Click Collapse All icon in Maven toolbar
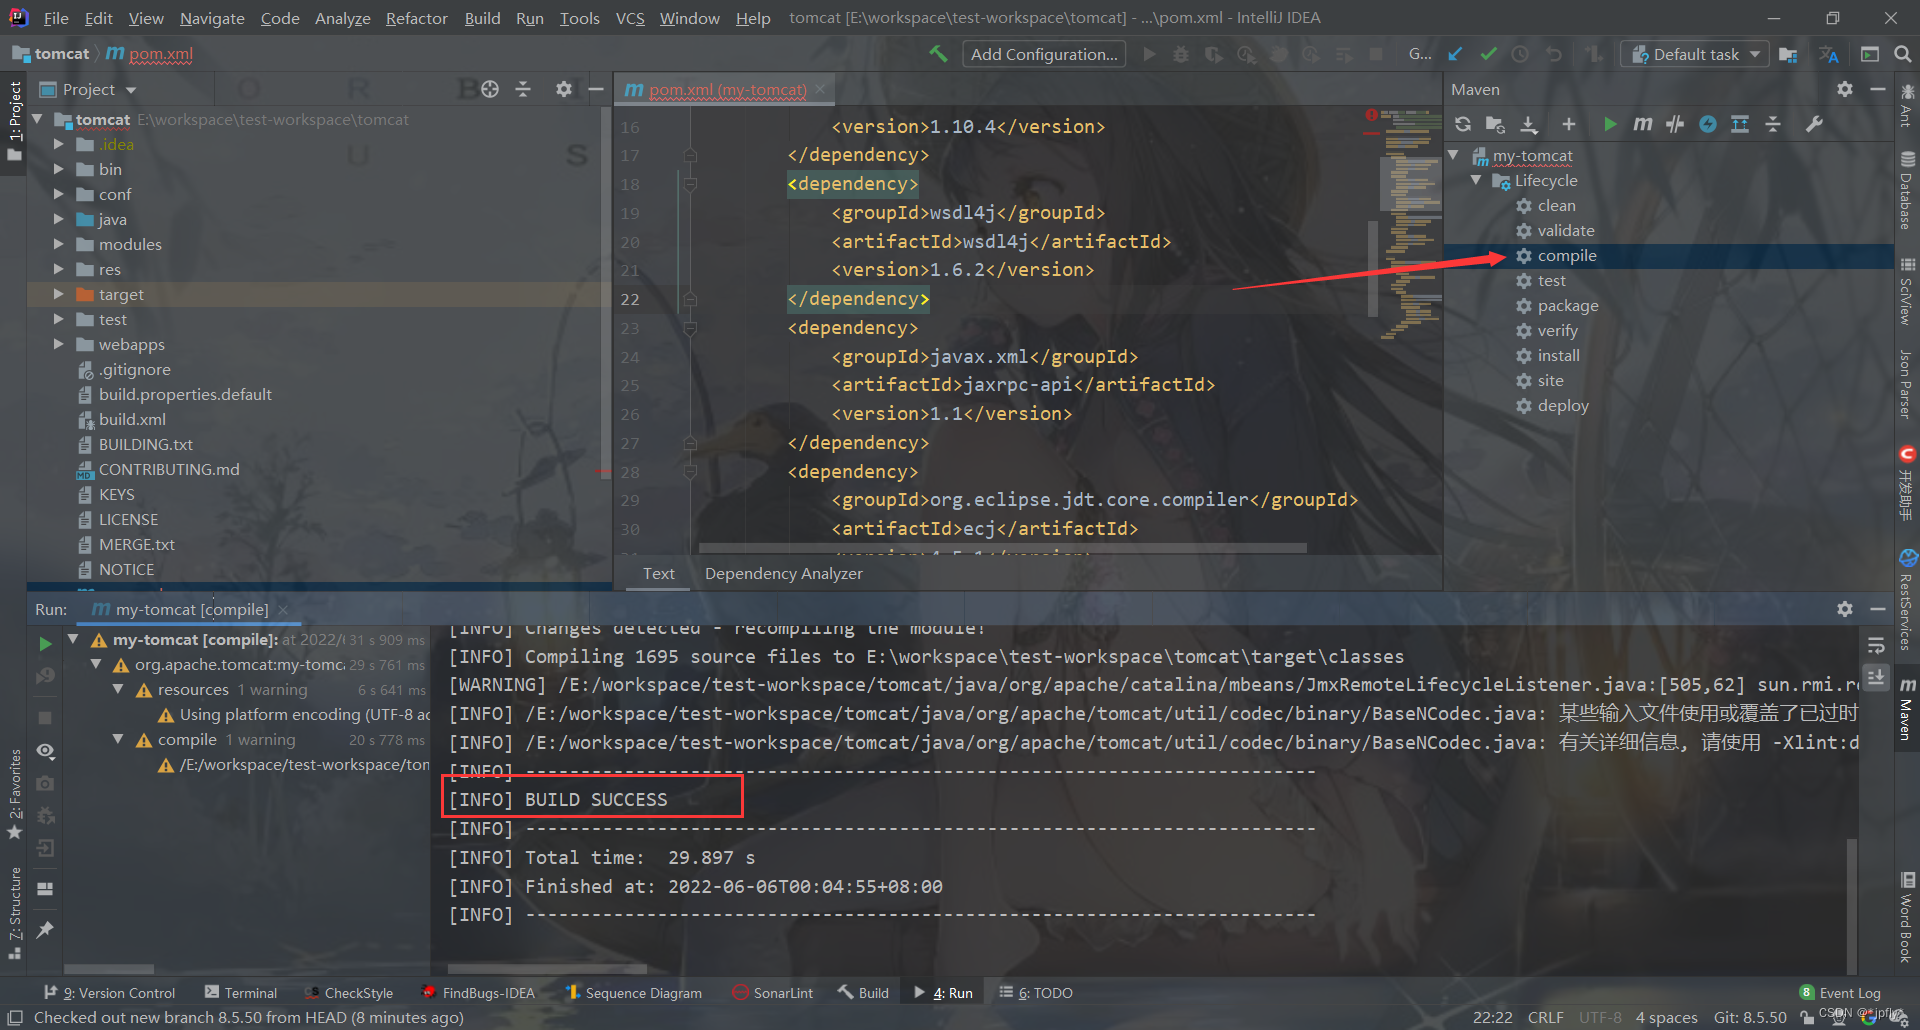This screenshot has height=1030, width=1920. 1773,124
